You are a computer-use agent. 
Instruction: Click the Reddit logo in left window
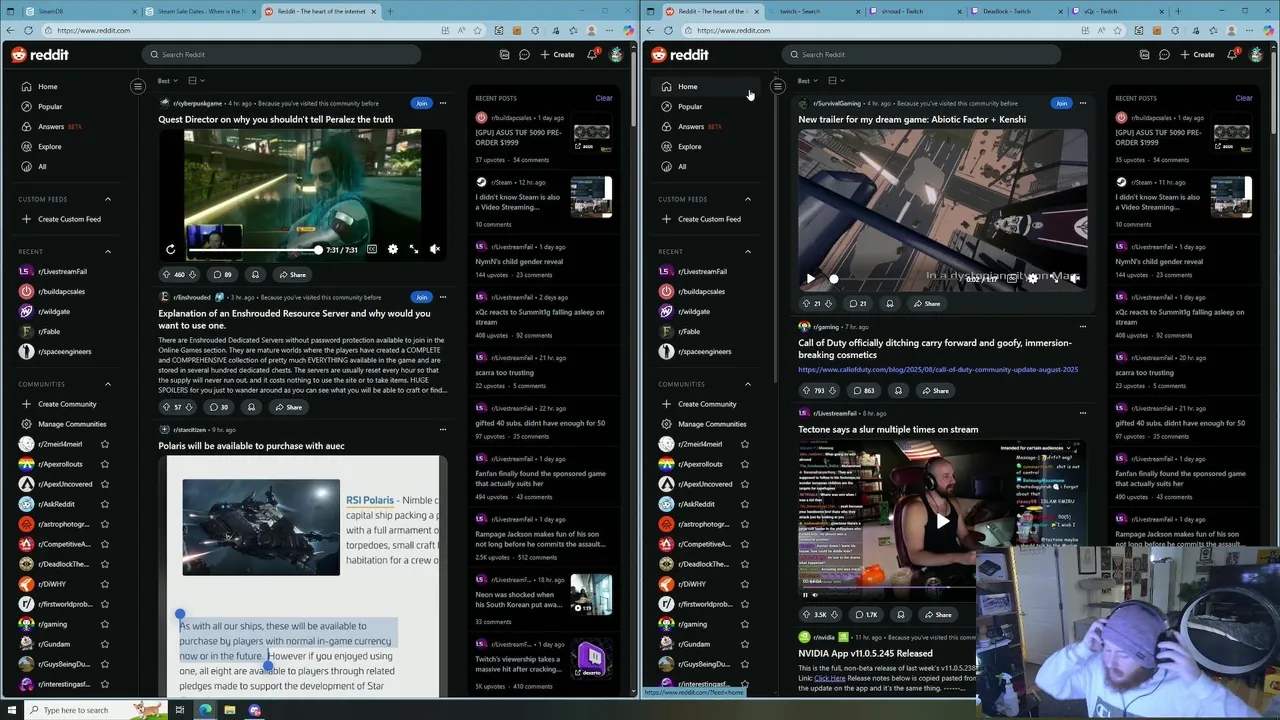click(40, 55)
